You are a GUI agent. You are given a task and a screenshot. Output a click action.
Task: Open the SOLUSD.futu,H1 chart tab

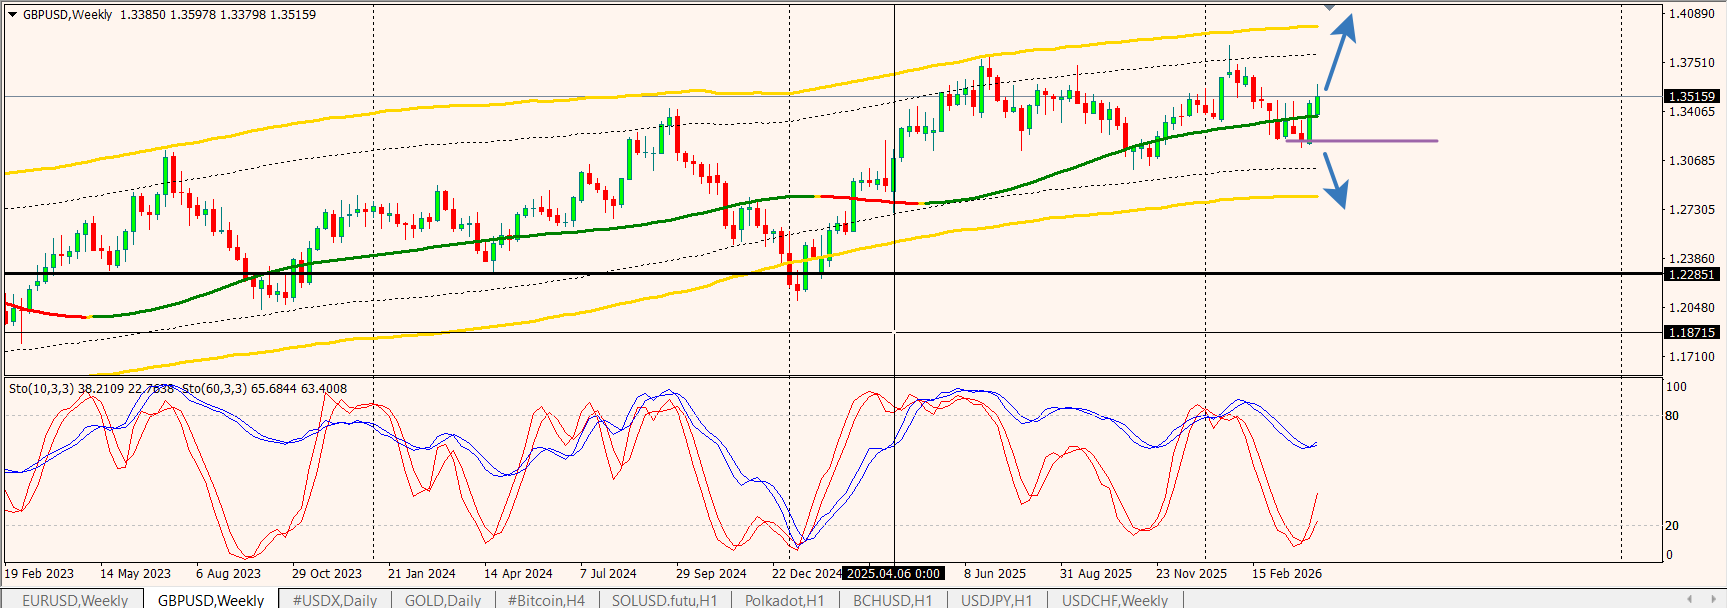point(665,600)
